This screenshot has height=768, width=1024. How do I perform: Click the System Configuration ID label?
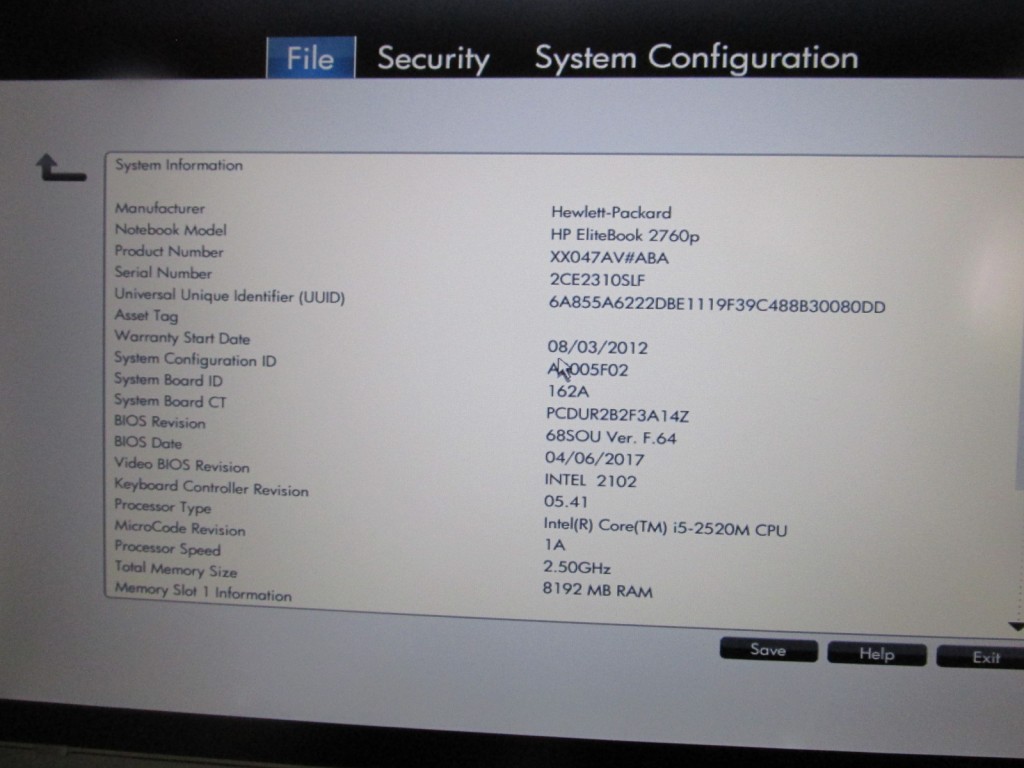coord(195,360)
